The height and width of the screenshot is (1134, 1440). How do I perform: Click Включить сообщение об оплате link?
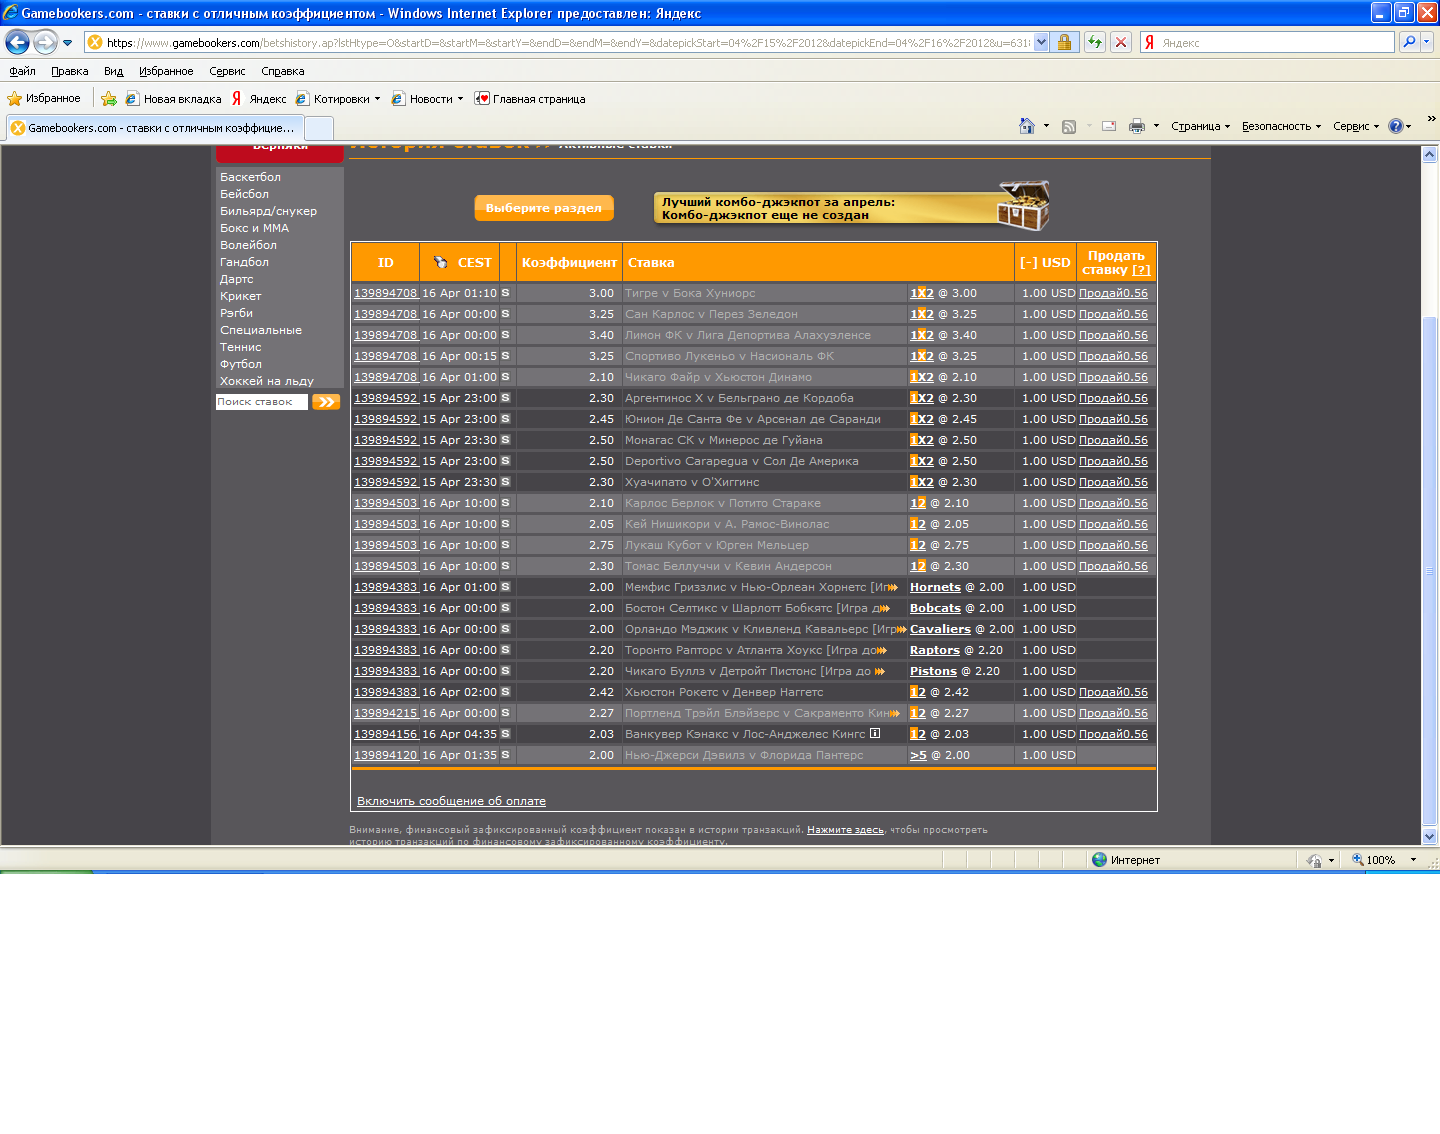pyautogui.click(x=451, y=801)
